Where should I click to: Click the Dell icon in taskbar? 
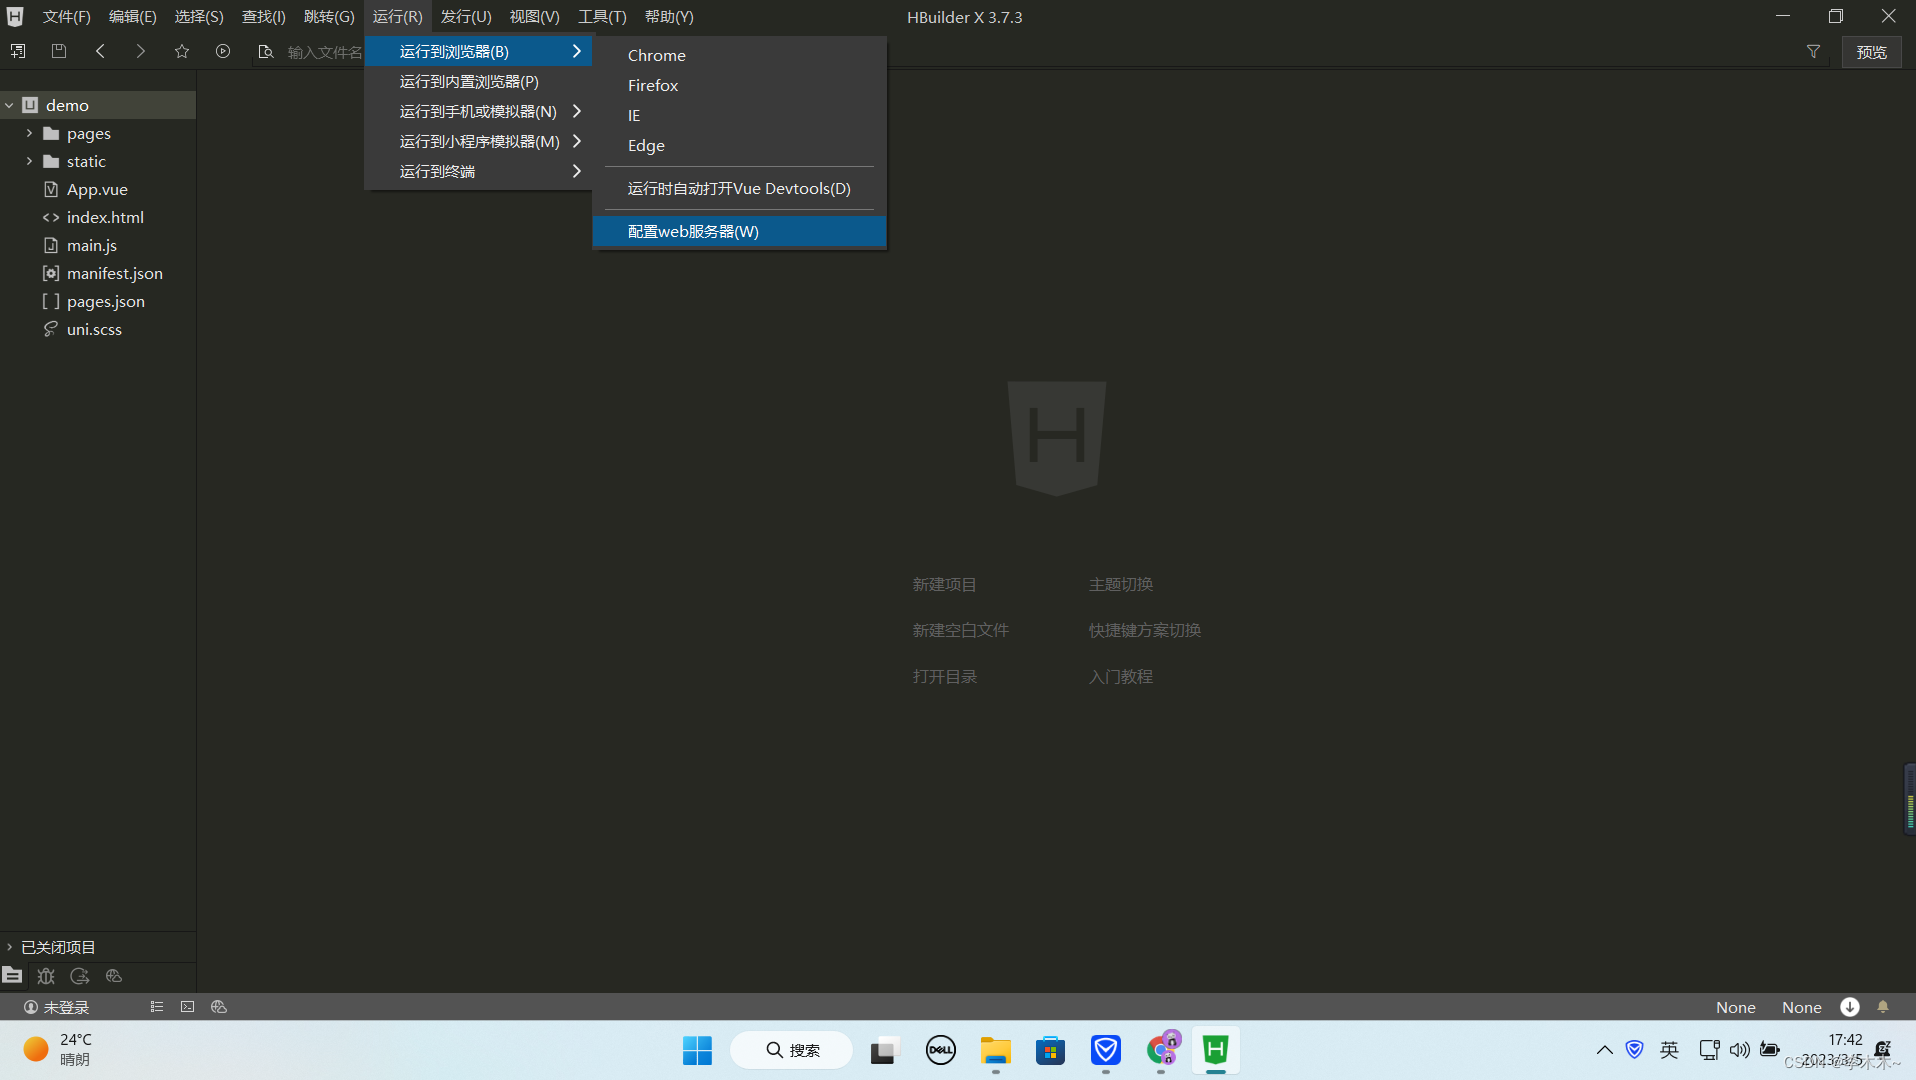pyautogui.click(x=940, y=1050)
